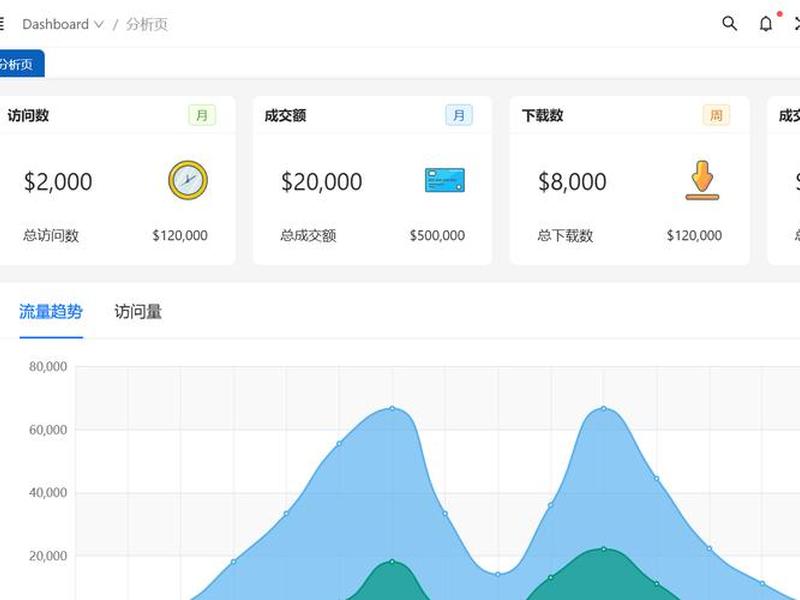Expand the Dashboard breadcrumb dropdown
The width and height of the screenshot is (800, 600).
(63, 24)
